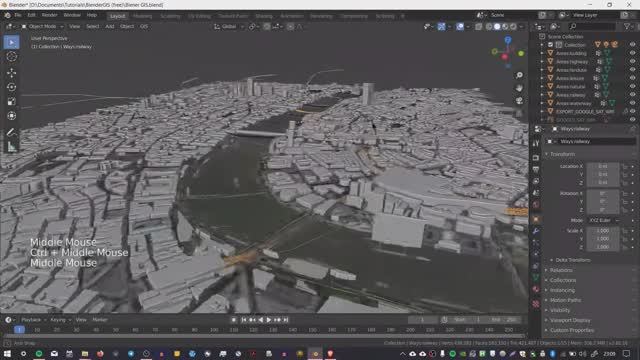Select the Select Box tool

[x=11, y=42]
